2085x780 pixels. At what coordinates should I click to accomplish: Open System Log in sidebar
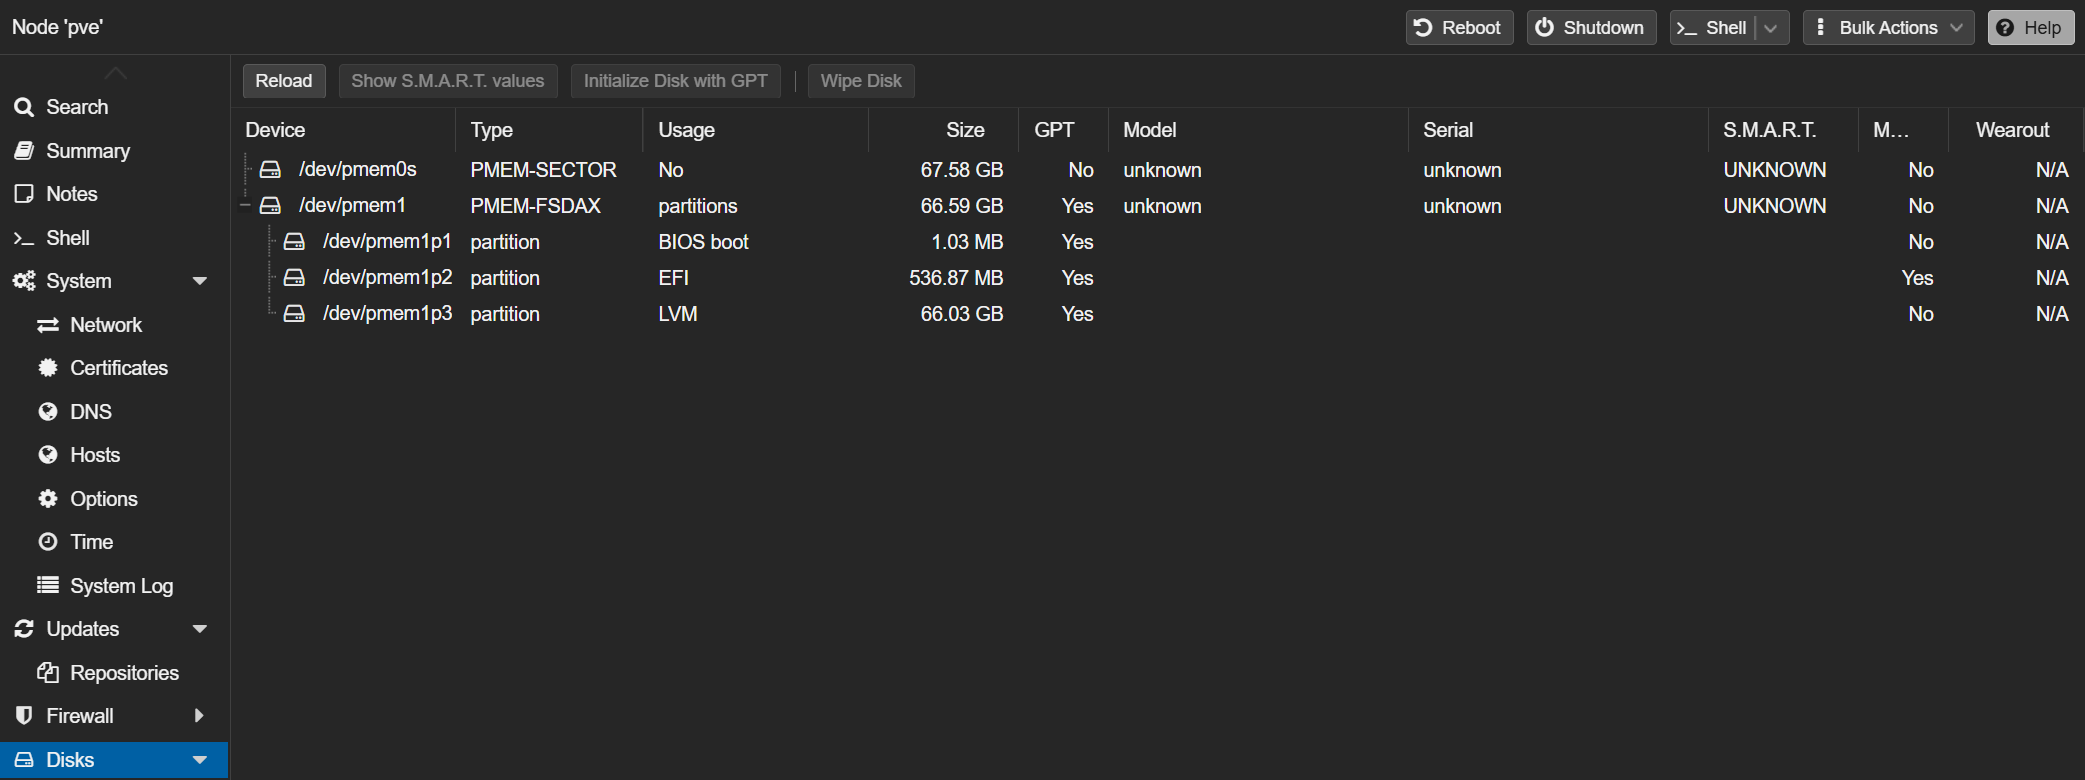coord(121,586)
